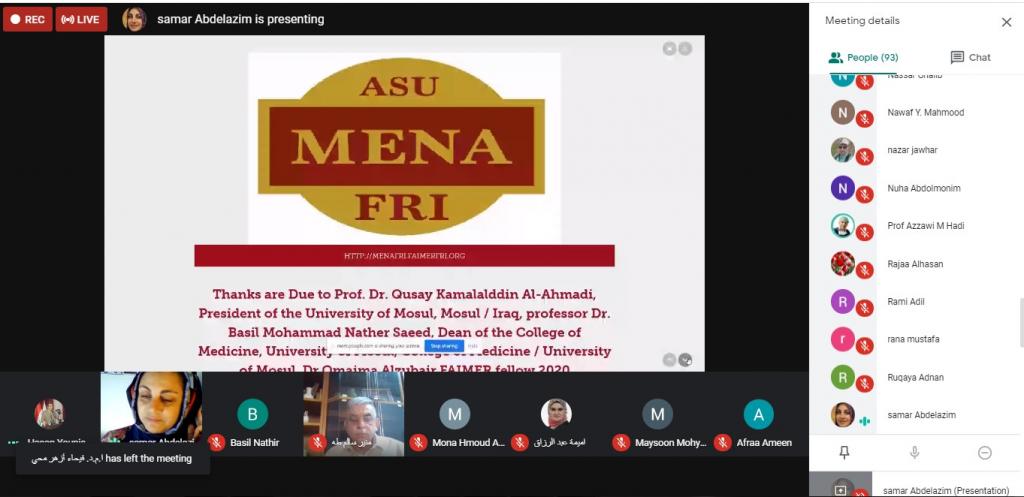The width and height of the screenshot is (1024, 497).
Task: Click samar Abdelazim's video thumbnail
Action: (152, 407)
